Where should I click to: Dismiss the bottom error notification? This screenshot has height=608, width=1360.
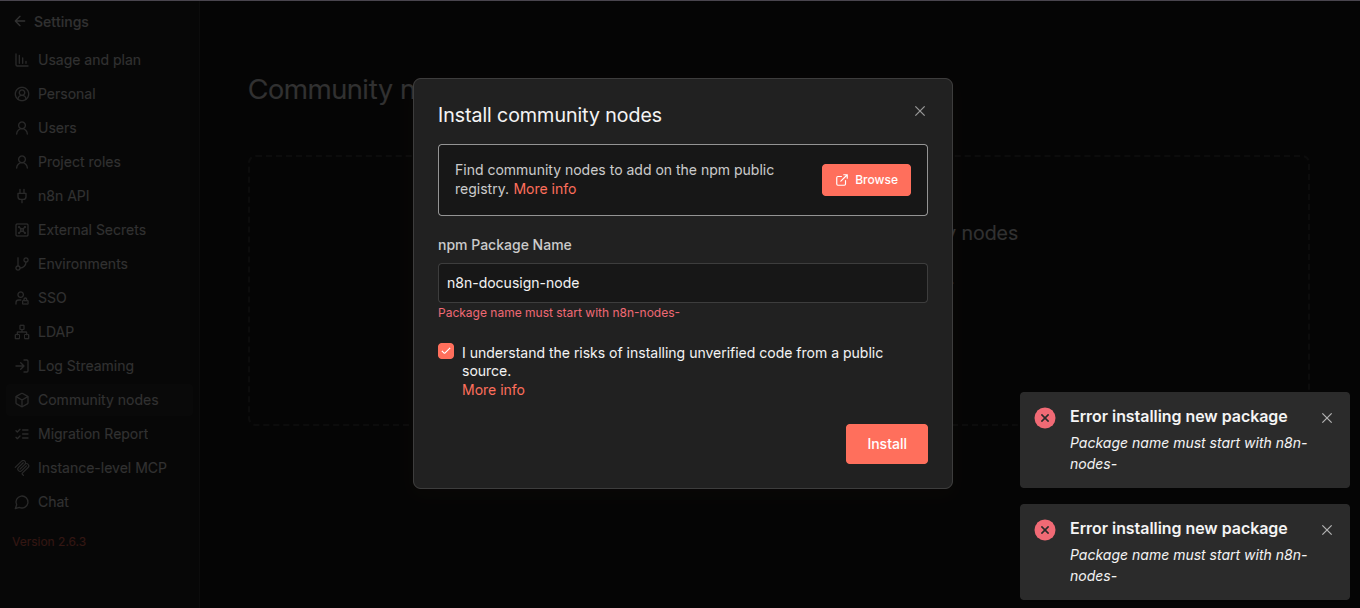click(x=1327, y=530)
